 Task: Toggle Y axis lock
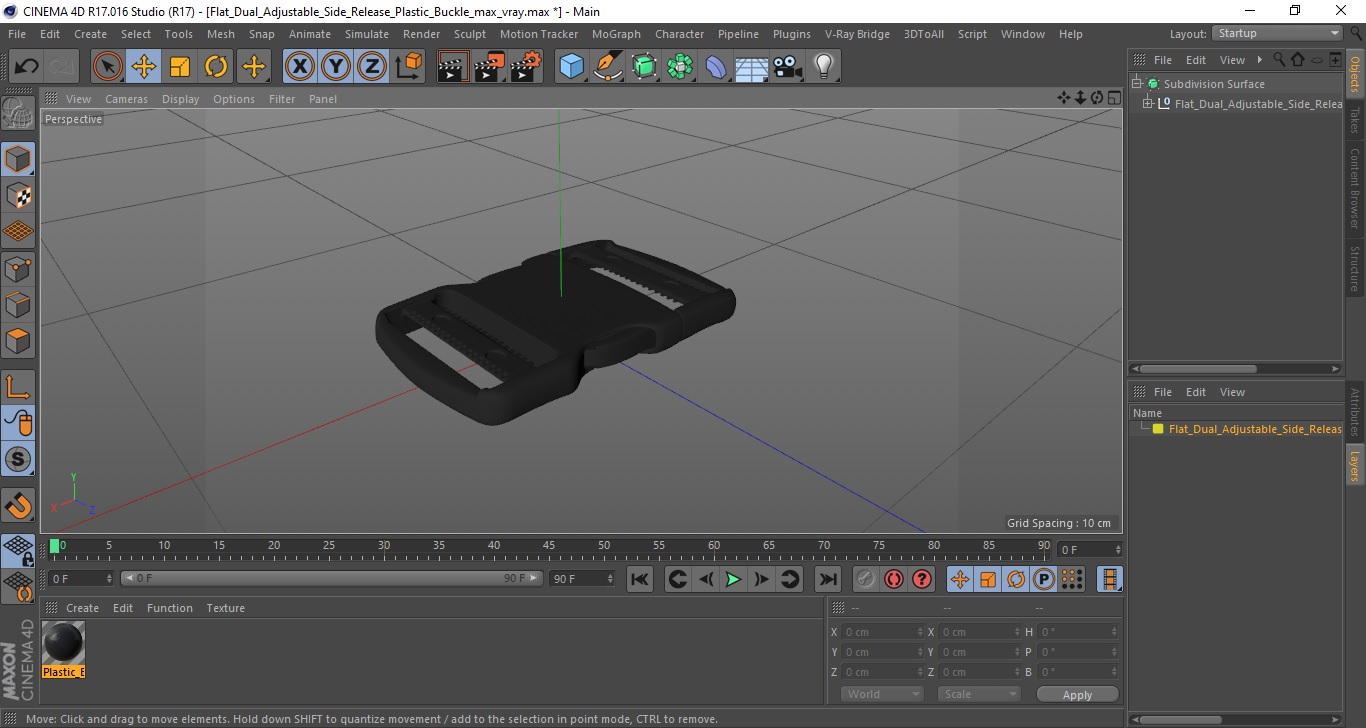(336, 67)
